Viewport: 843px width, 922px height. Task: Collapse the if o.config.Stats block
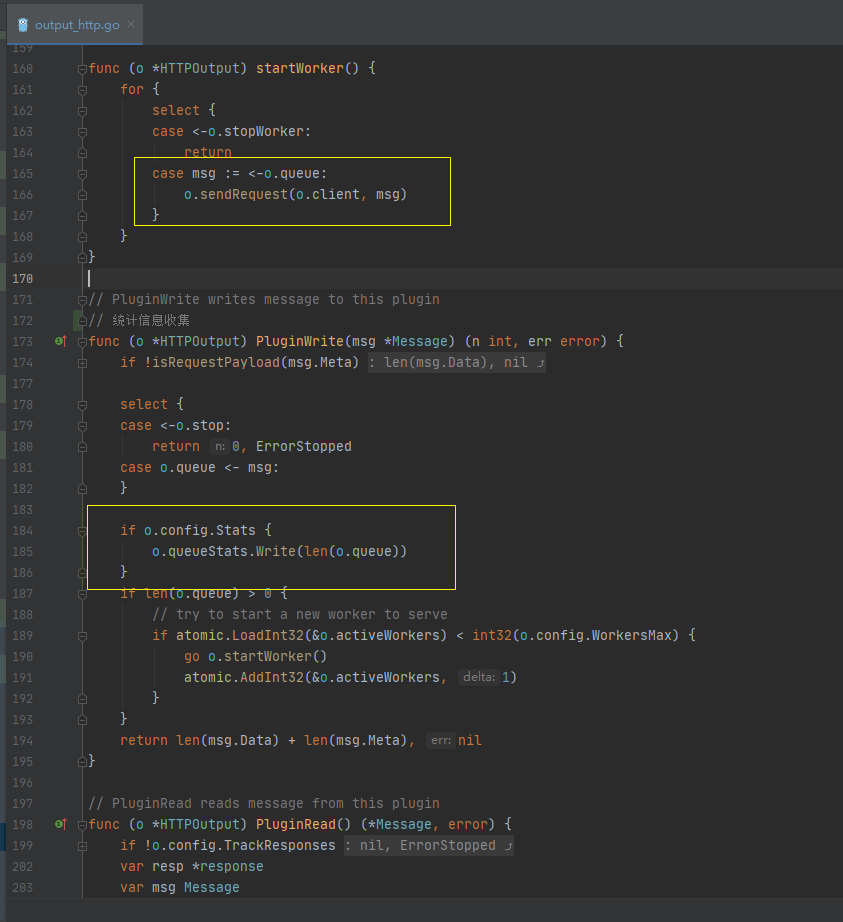pyautogui.click(x=82, y=531)
